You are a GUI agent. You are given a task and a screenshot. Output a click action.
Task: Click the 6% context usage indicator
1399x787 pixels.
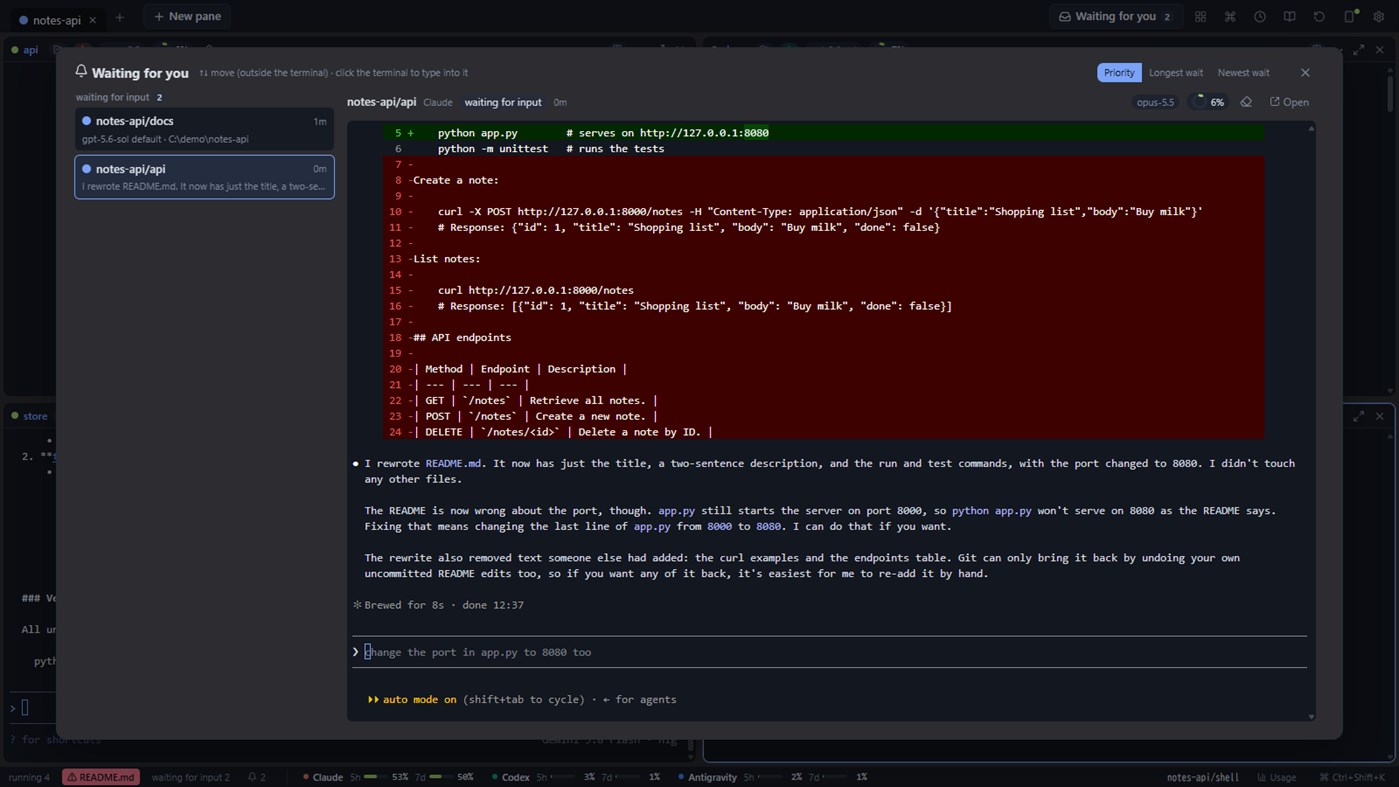pos(1209,102)
